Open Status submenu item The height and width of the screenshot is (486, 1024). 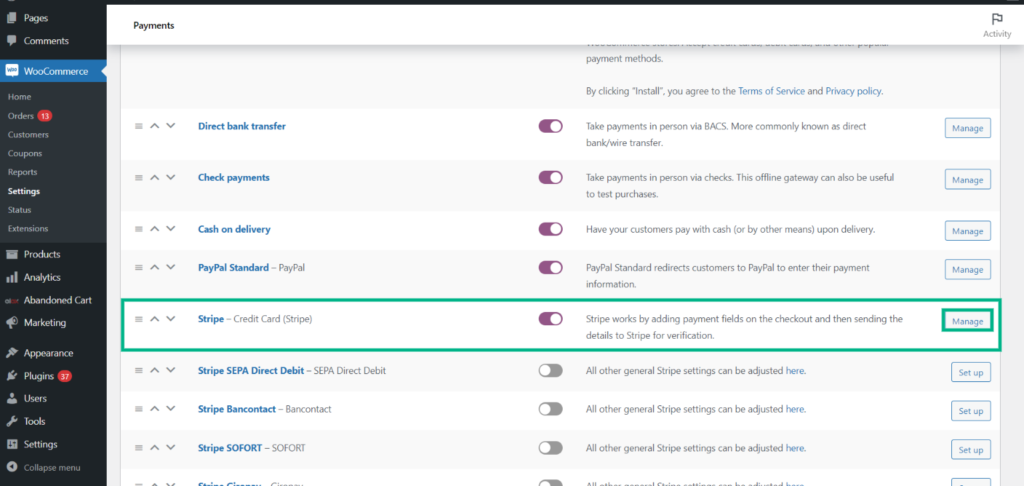20,210
